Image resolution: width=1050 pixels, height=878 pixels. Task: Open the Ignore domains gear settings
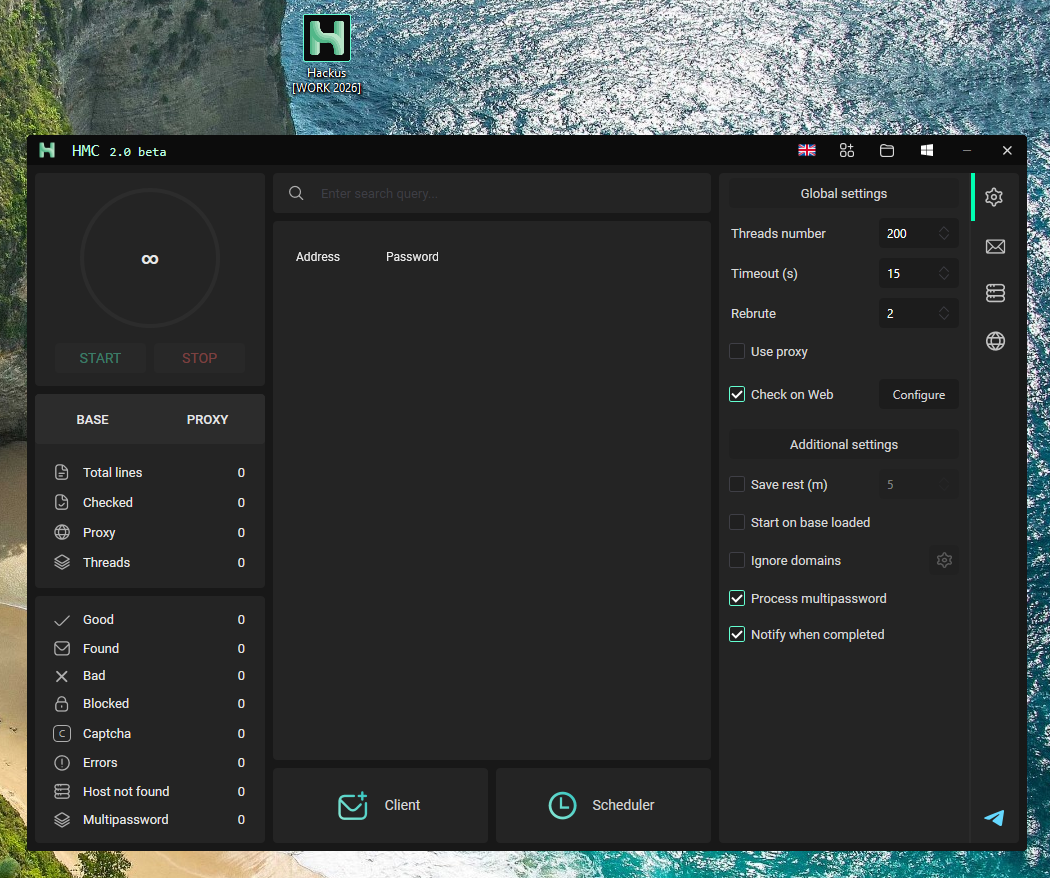944,560
